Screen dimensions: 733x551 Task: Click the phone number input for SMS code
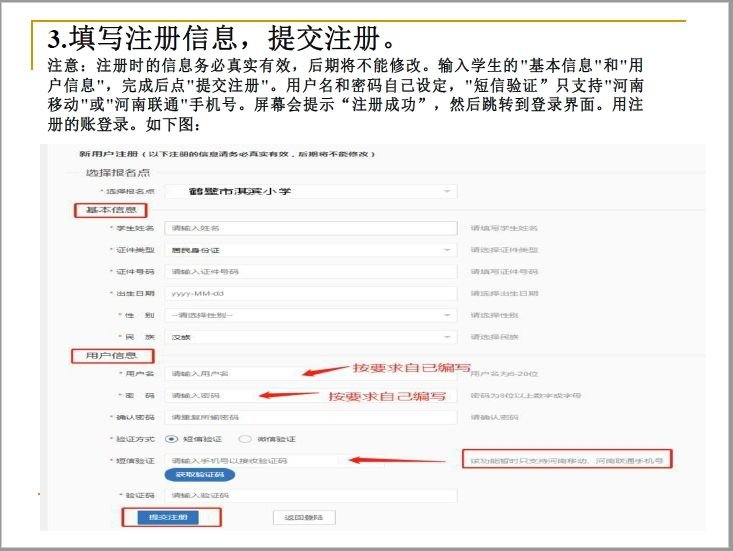(x=255, y=460)
